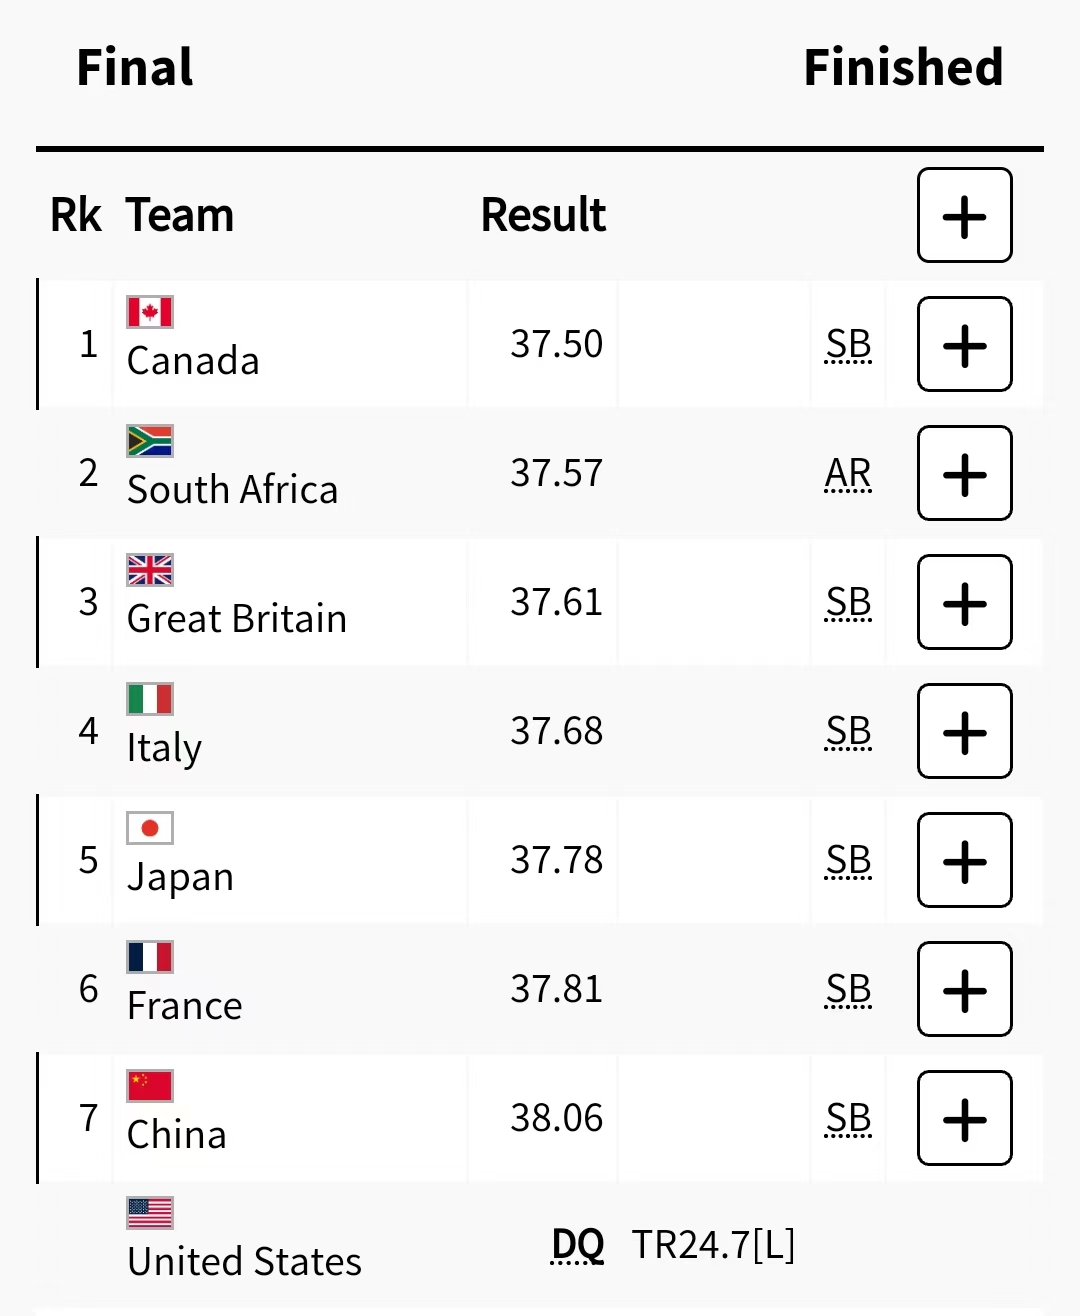Click Canada's SB abbreviation
This screenshot has height=1316, width=1080.
pyautogui.click(x=848, y=344)
